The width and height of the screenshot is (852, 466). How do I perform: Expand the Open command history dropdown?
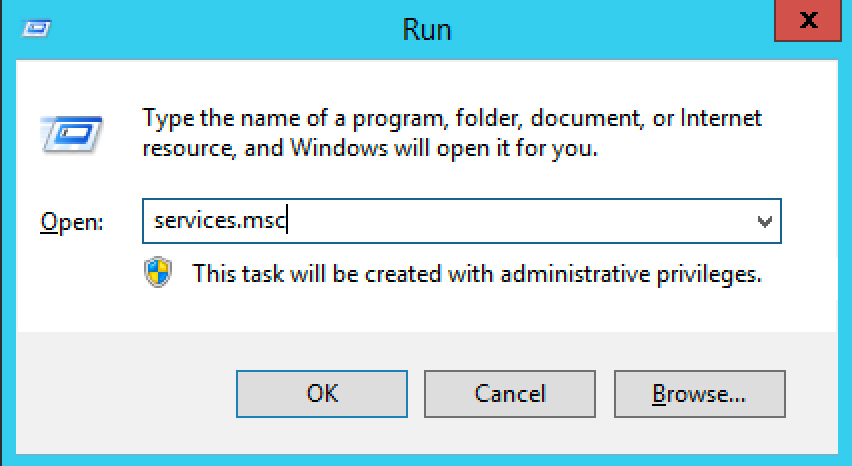[x=765, y=222]
